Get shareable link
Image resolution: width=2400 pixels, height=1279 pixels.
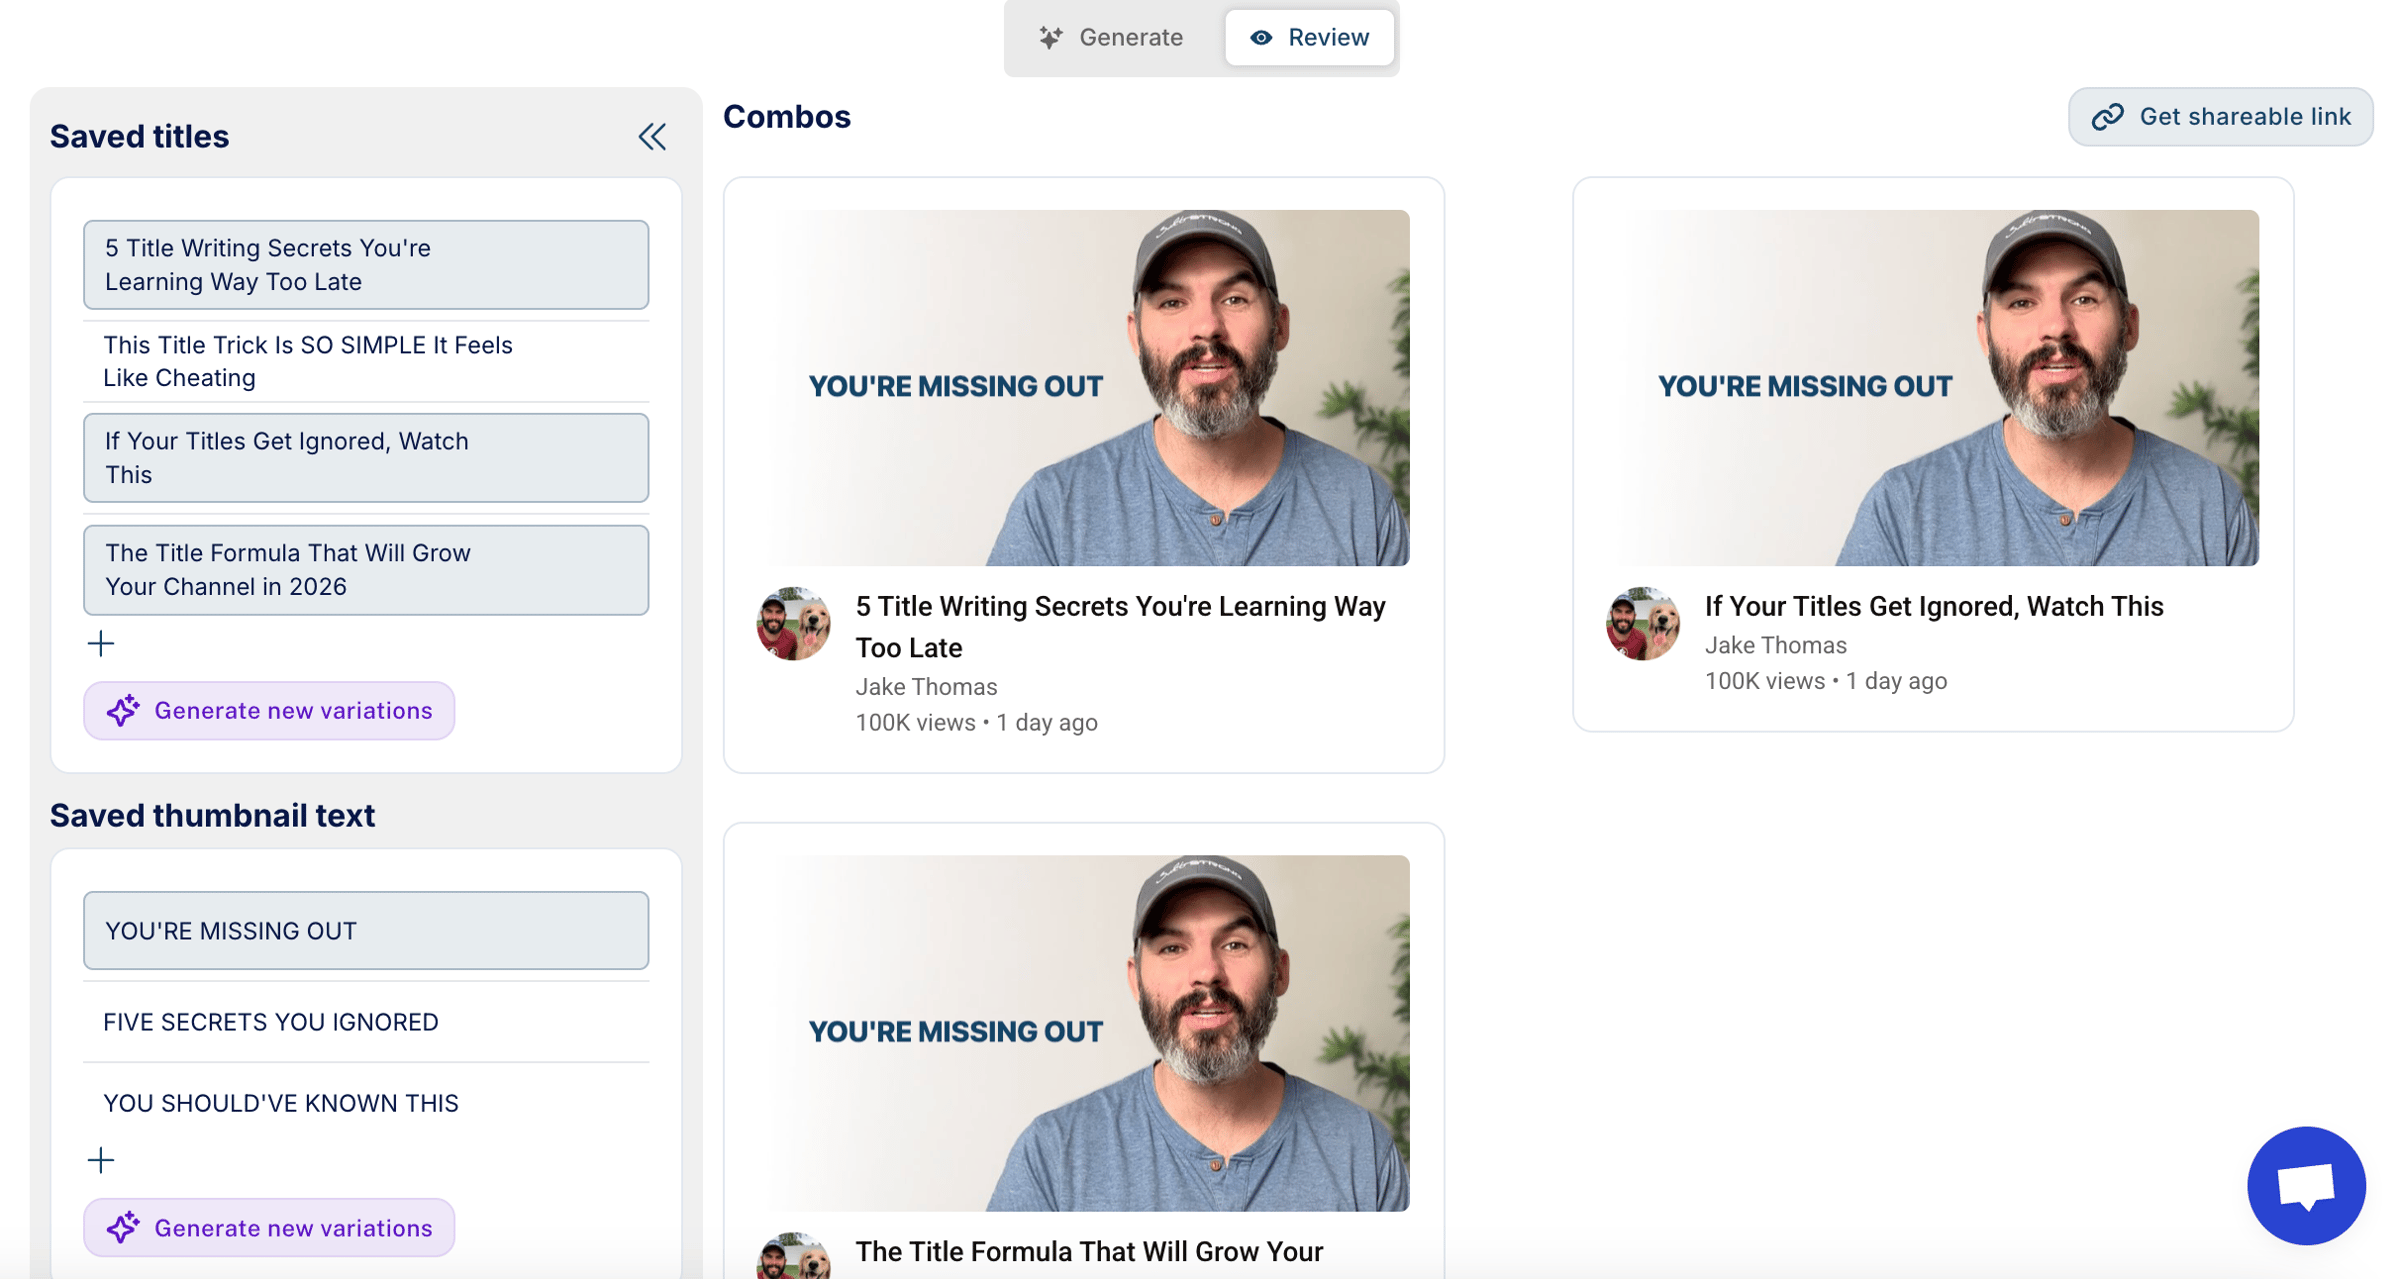click(2220, 117)
